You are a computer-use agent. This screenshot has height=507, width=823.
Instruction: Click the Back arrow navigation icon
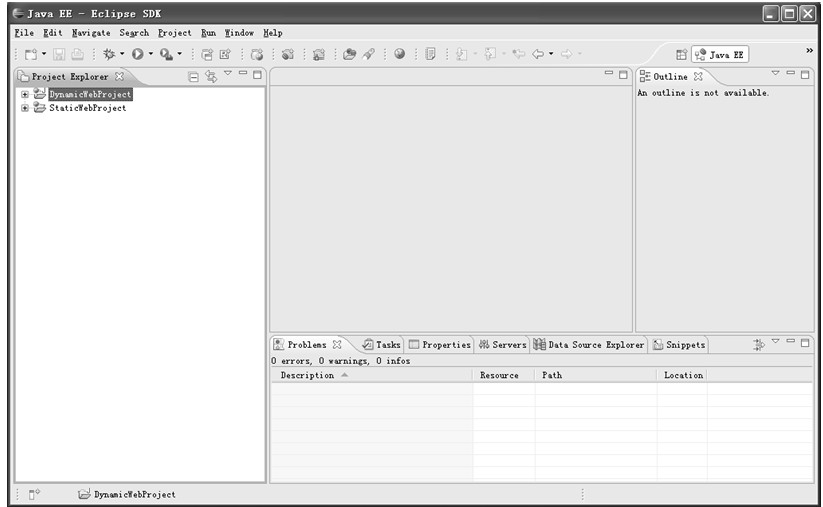538,54
